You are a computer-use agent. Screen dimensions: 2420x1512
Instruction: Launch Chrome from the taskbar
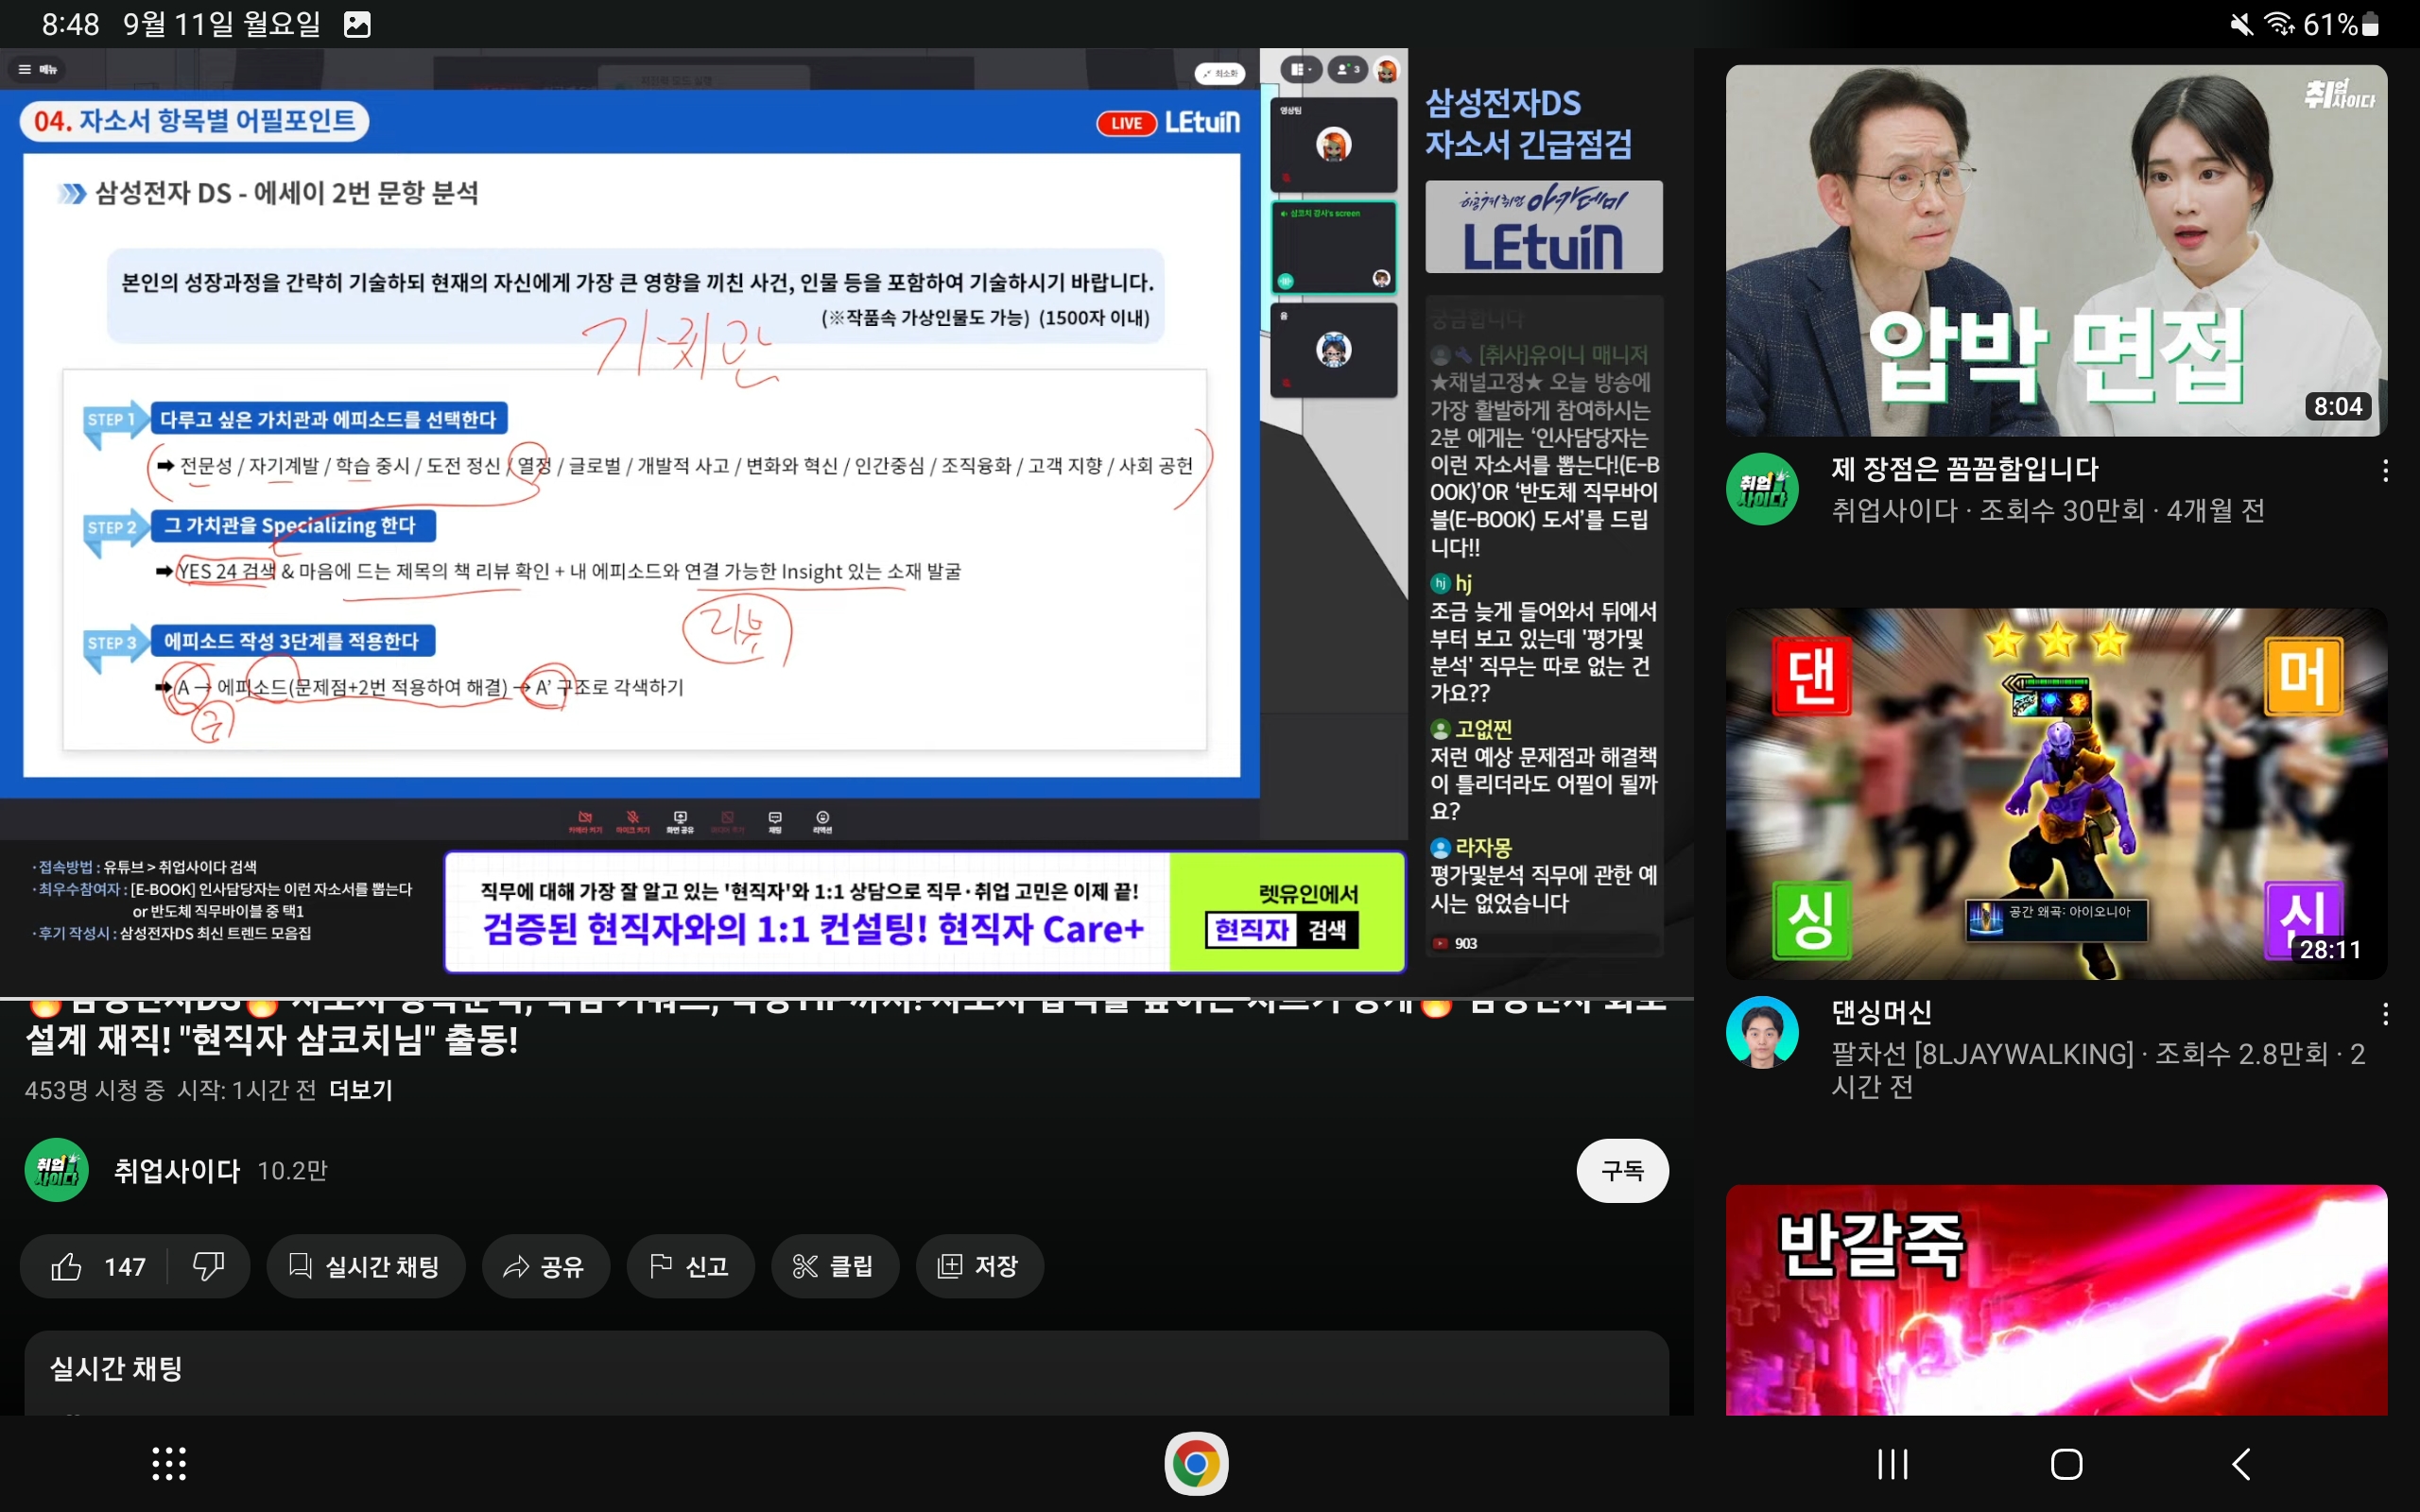click(x=1196, y=1464)
